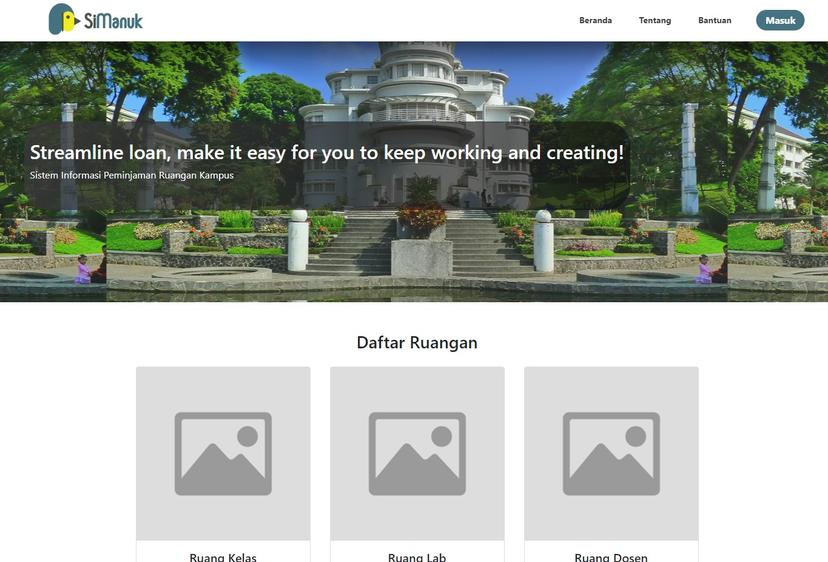Click the Ruang Dosen placeholder image icon
The height and width of the screenshot is (562, 828).
(611, 453)
